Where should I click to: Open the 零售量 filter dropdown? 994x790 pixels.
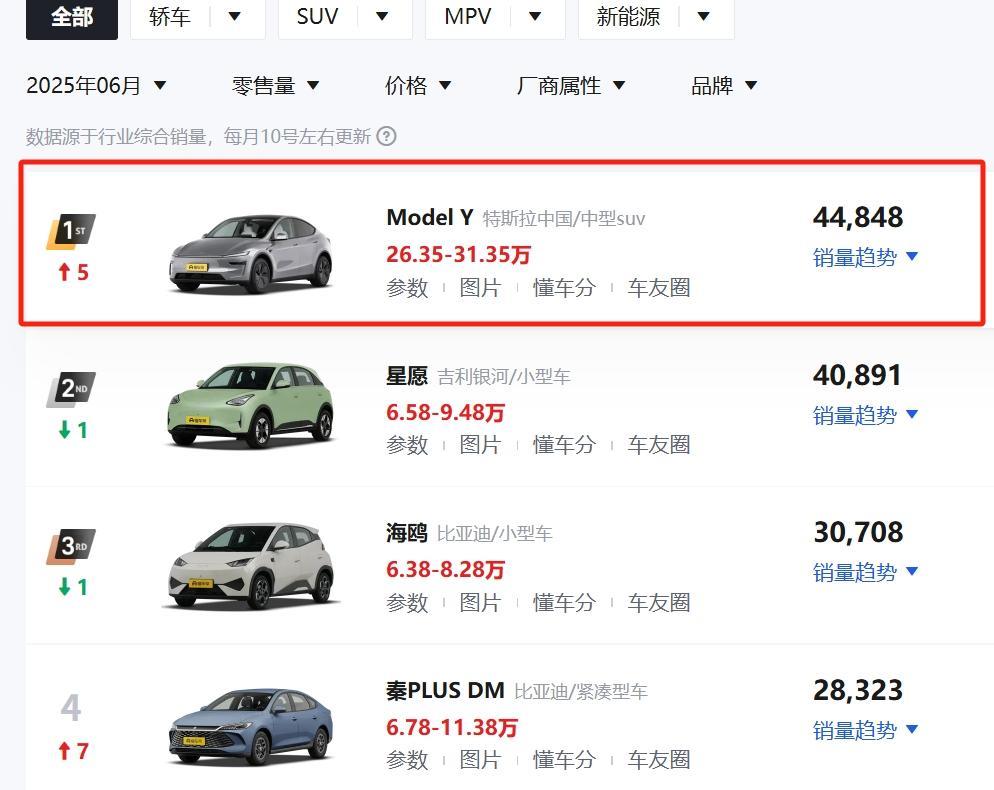tap(276, 85)
